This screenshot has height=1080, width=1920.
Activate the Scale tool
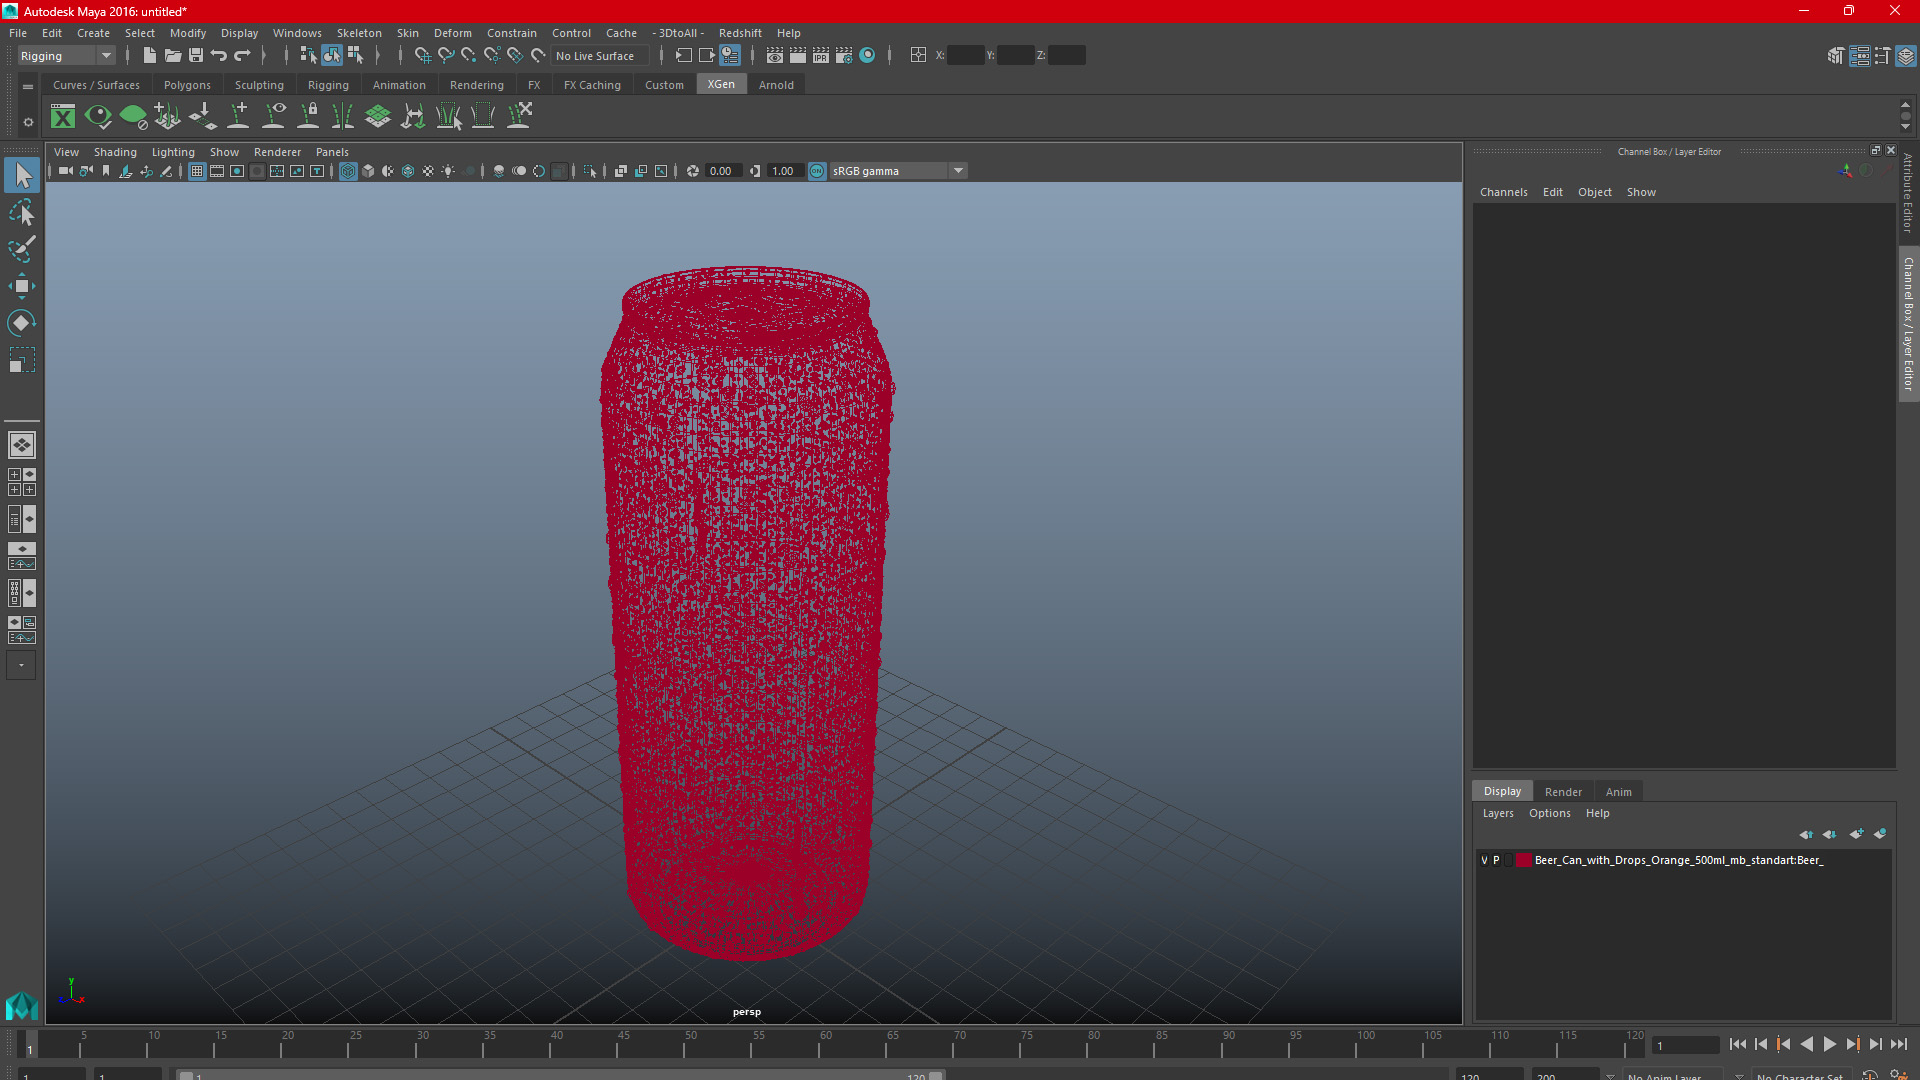(x=22, y=359)
